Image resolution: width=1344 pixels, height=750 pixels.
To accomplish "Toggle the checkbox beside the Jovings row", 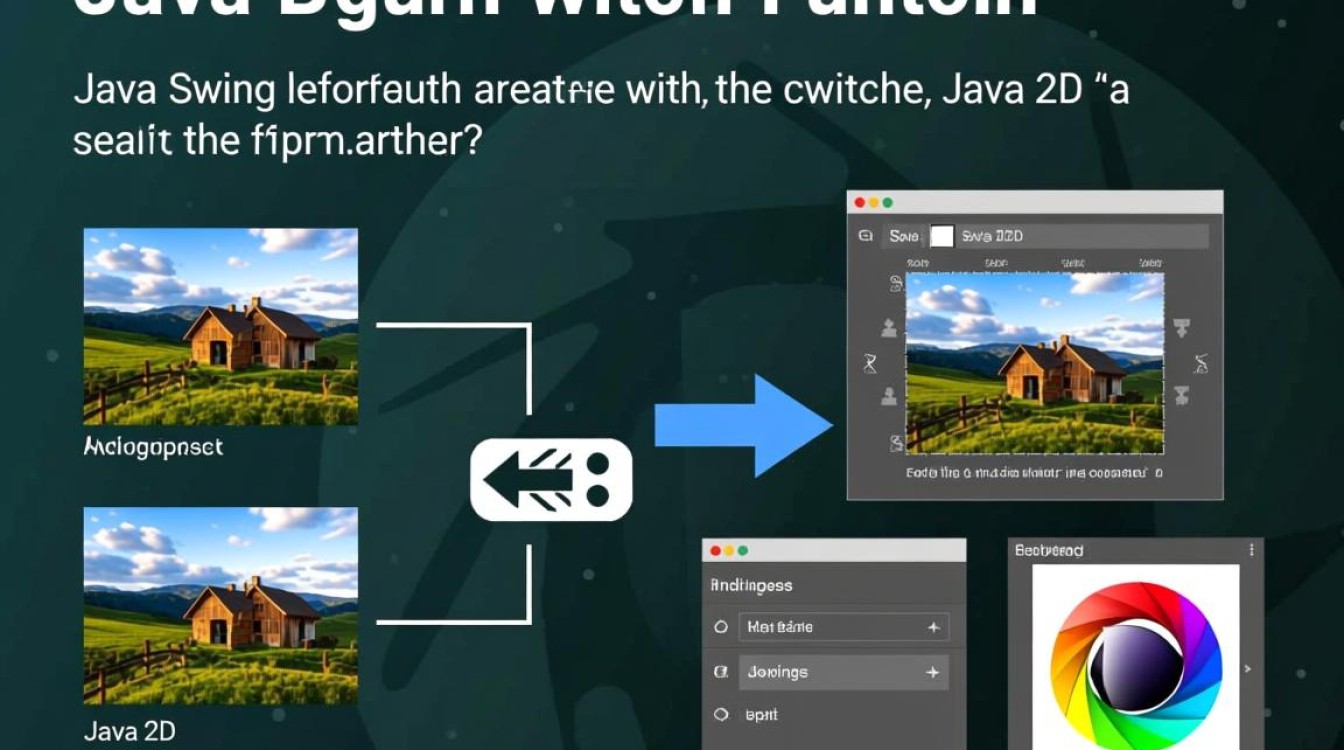I will tap(720, 673).
